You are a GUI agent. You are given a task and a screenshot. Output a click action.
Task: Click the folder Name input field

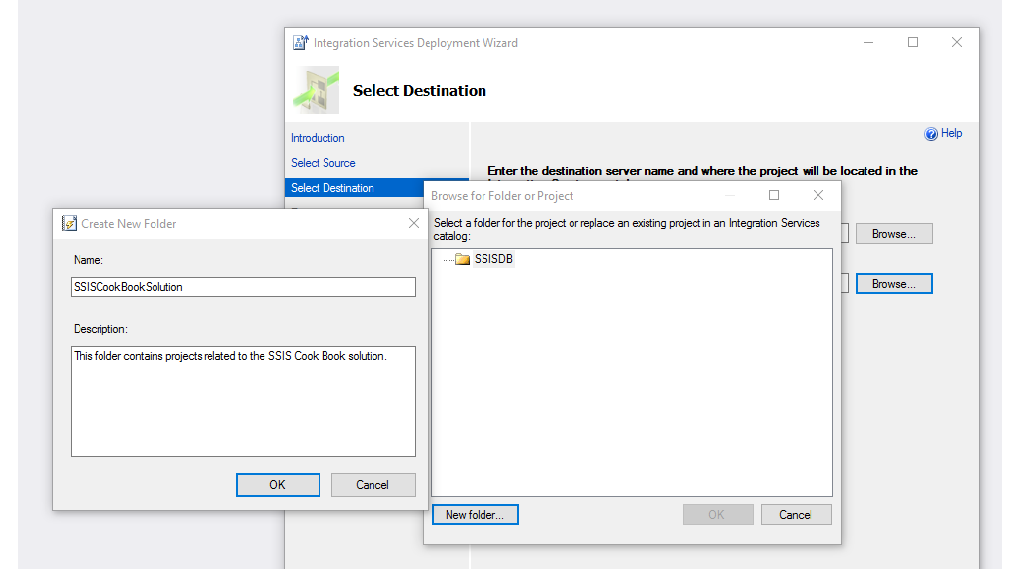(243, 287)
